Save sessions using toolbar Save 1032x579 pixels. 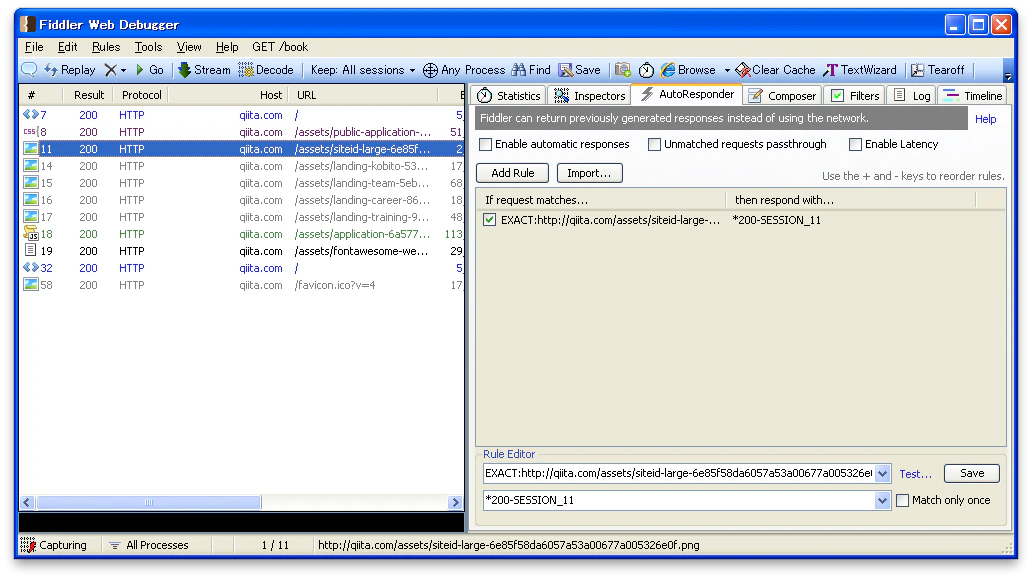pos(579,70)
